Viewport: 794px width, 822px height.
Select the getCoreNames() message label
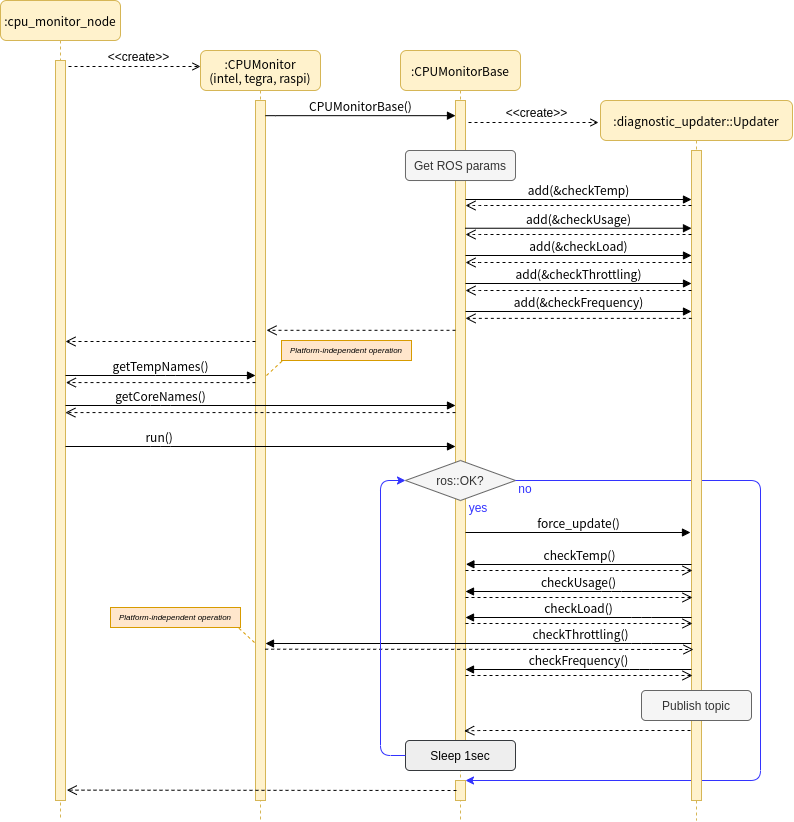(x=160, y=397)
